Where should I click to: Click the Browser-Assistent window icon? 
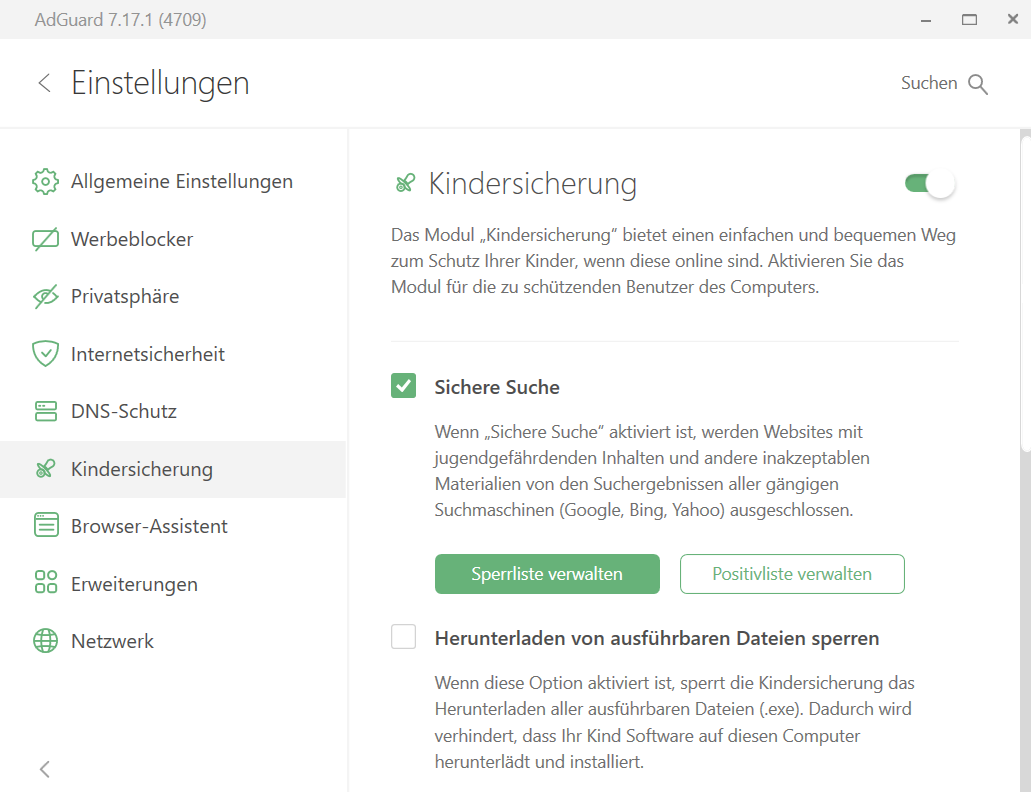[x=45, y=525]
